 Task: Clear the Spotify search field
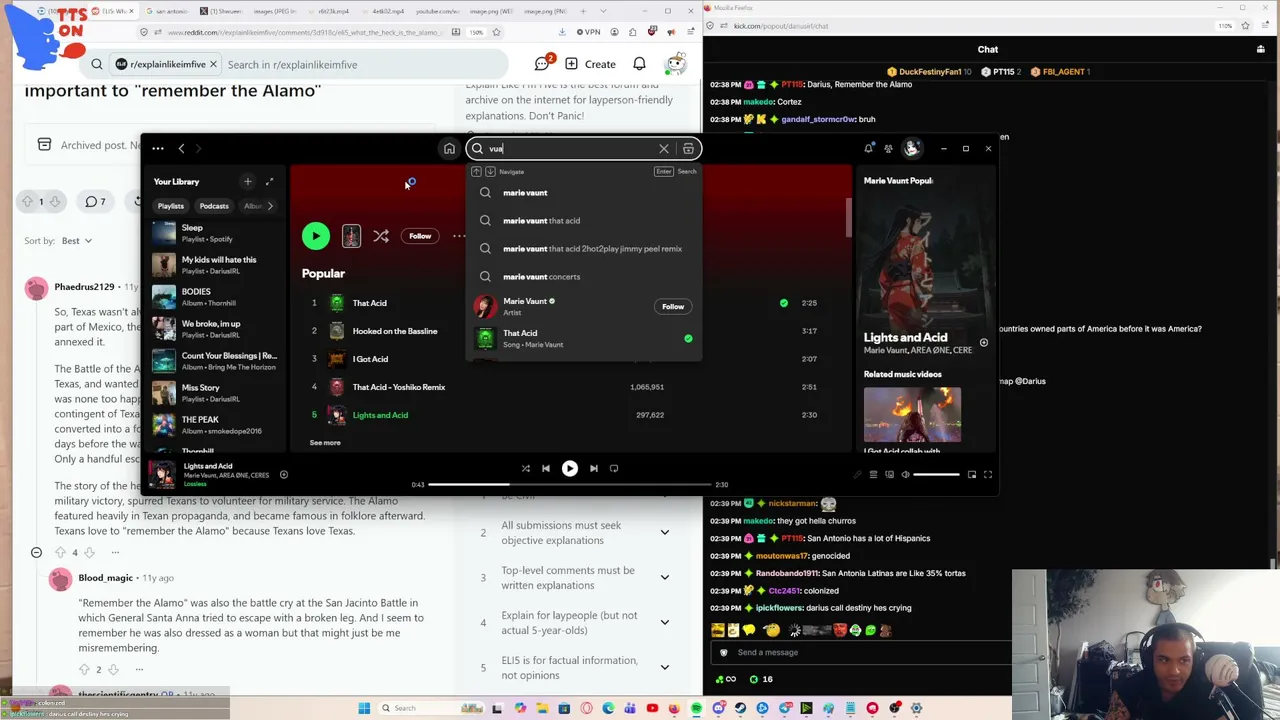point(664,149)
